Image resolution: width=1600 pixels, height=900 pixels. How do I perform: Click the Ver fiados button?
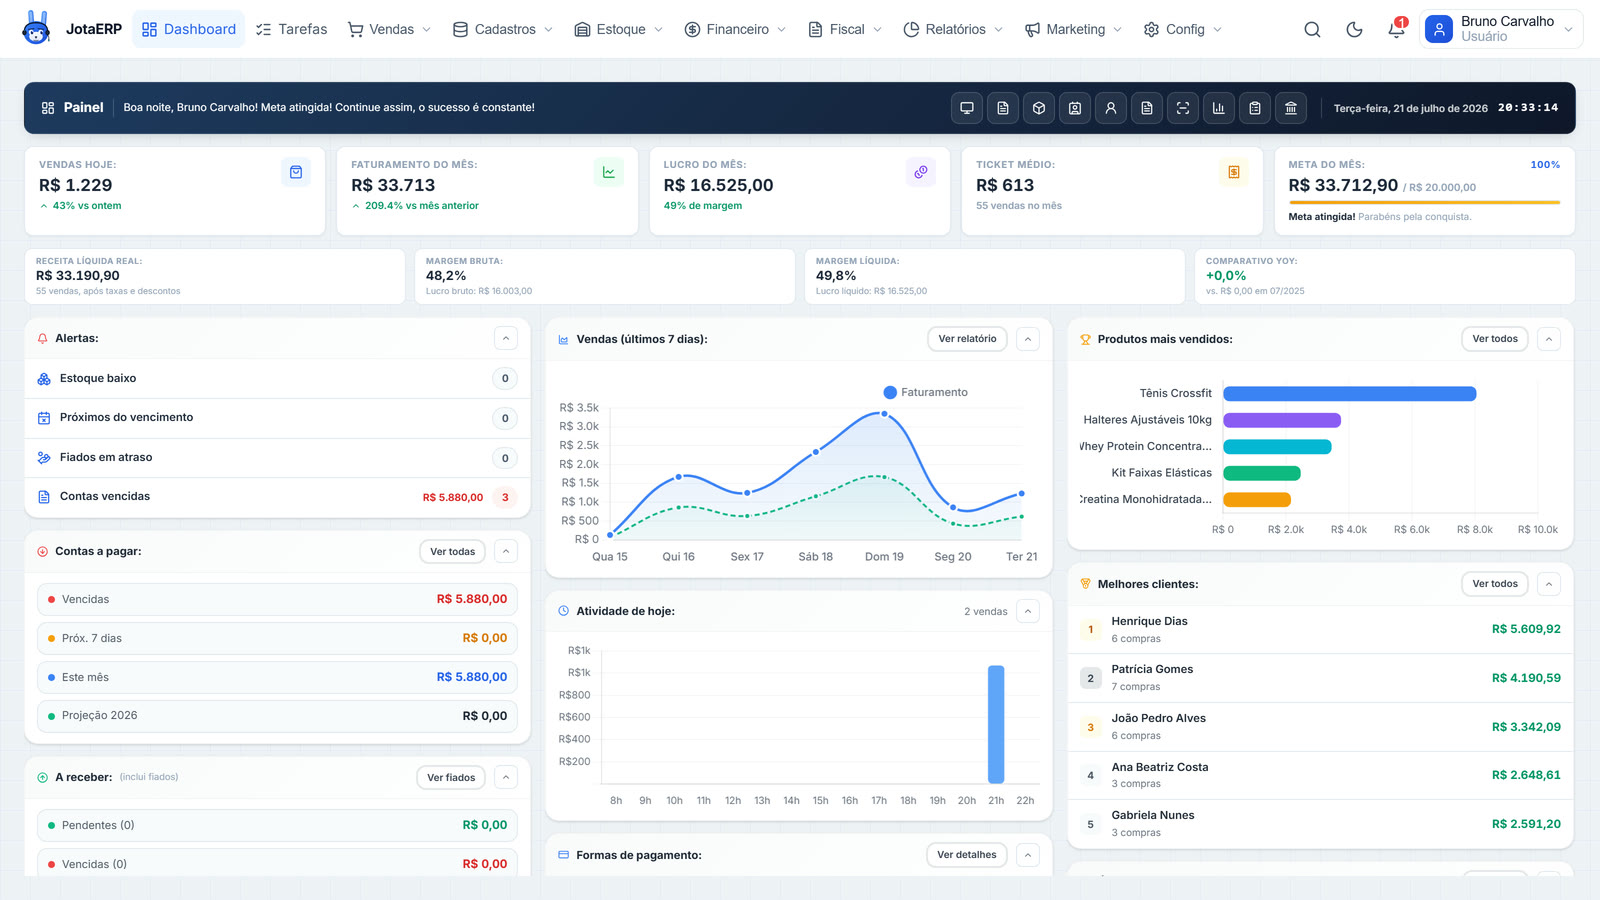point(451,778)
